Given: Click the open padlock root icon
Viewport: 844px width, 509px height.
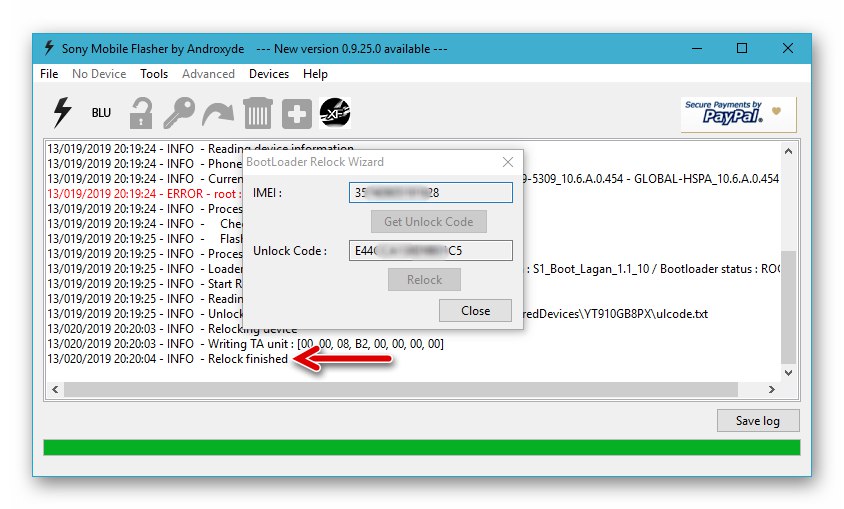Looking at the screenshot, I should pyautogui.click(x=141, y=113).
